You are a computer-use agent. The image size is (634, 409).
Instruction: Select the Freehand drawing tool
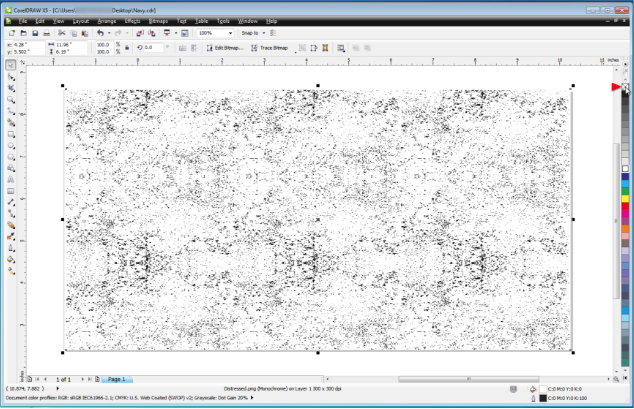click(11, 111)
